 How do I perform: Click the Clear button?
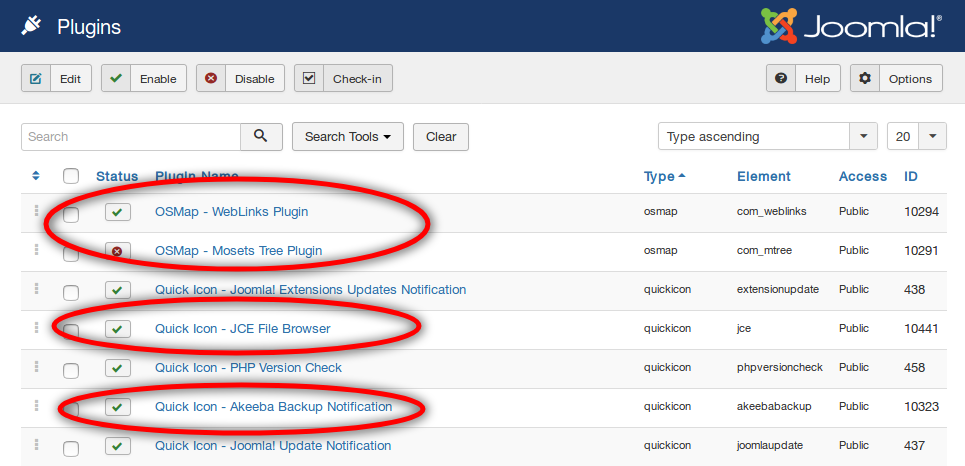[x=441, y=137]
